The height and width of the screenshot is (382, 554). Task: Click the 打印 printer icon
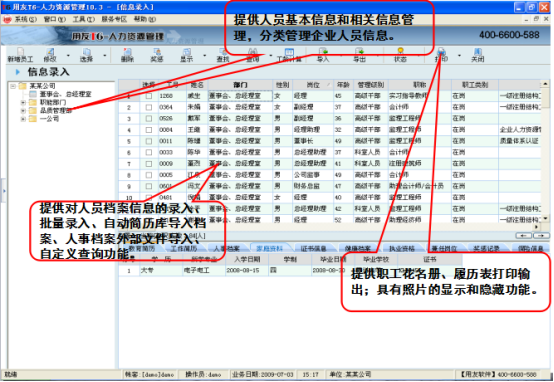[441, 52]
